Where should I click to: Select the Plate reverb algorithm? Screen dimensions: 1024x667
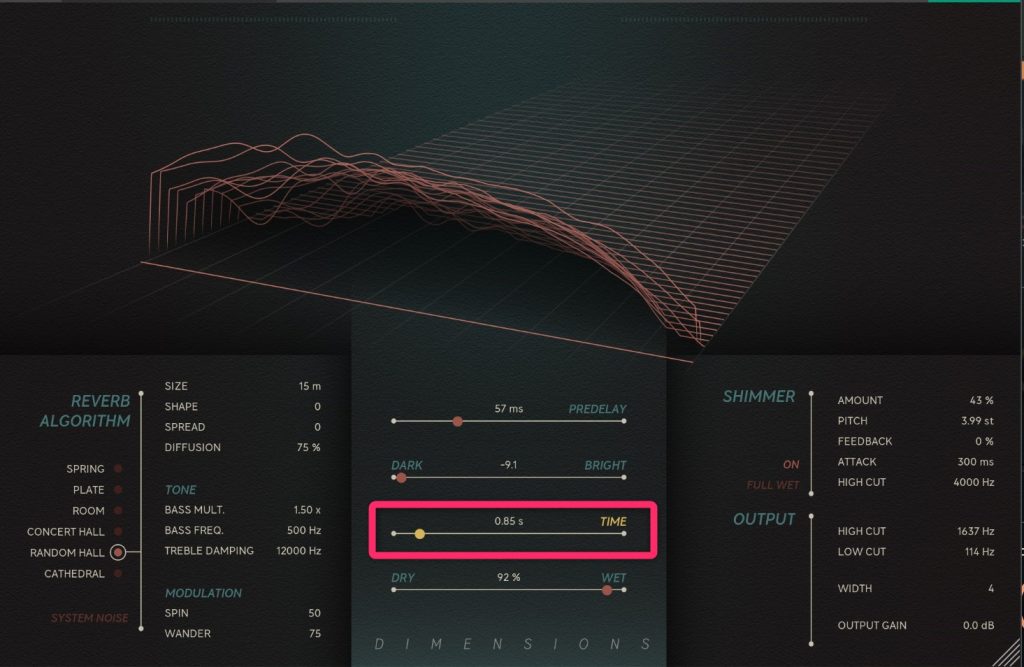point(118,490)
